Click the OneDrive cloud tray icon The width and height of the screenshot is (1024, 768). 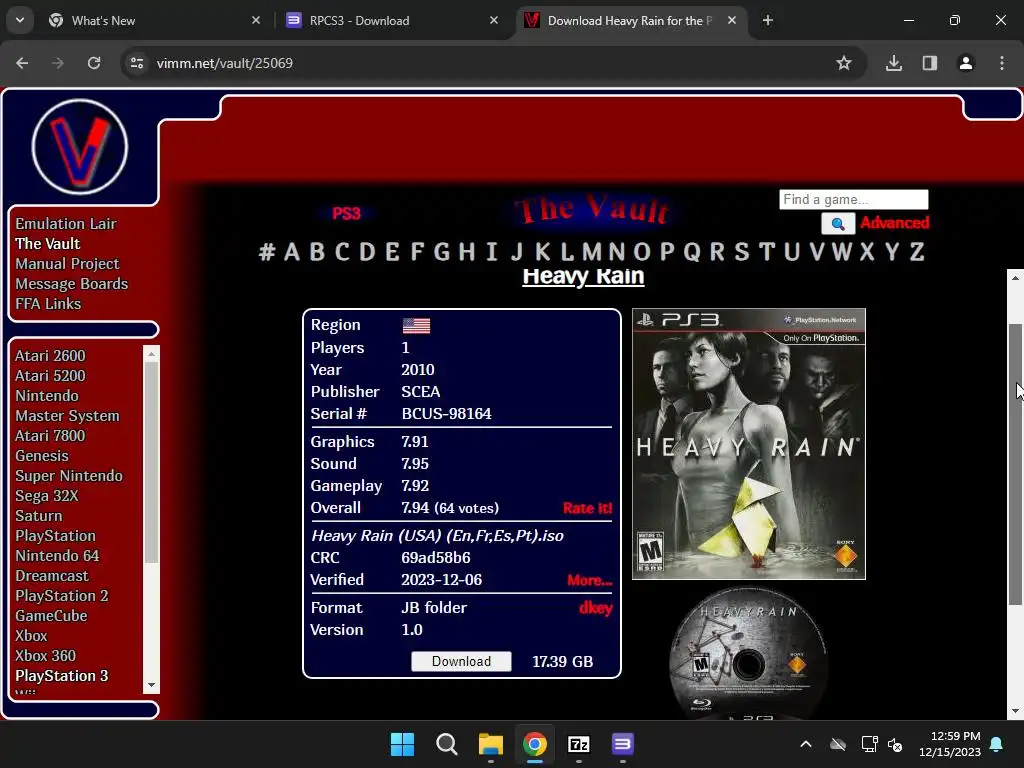pyautogui.click(x=838, y=744)
